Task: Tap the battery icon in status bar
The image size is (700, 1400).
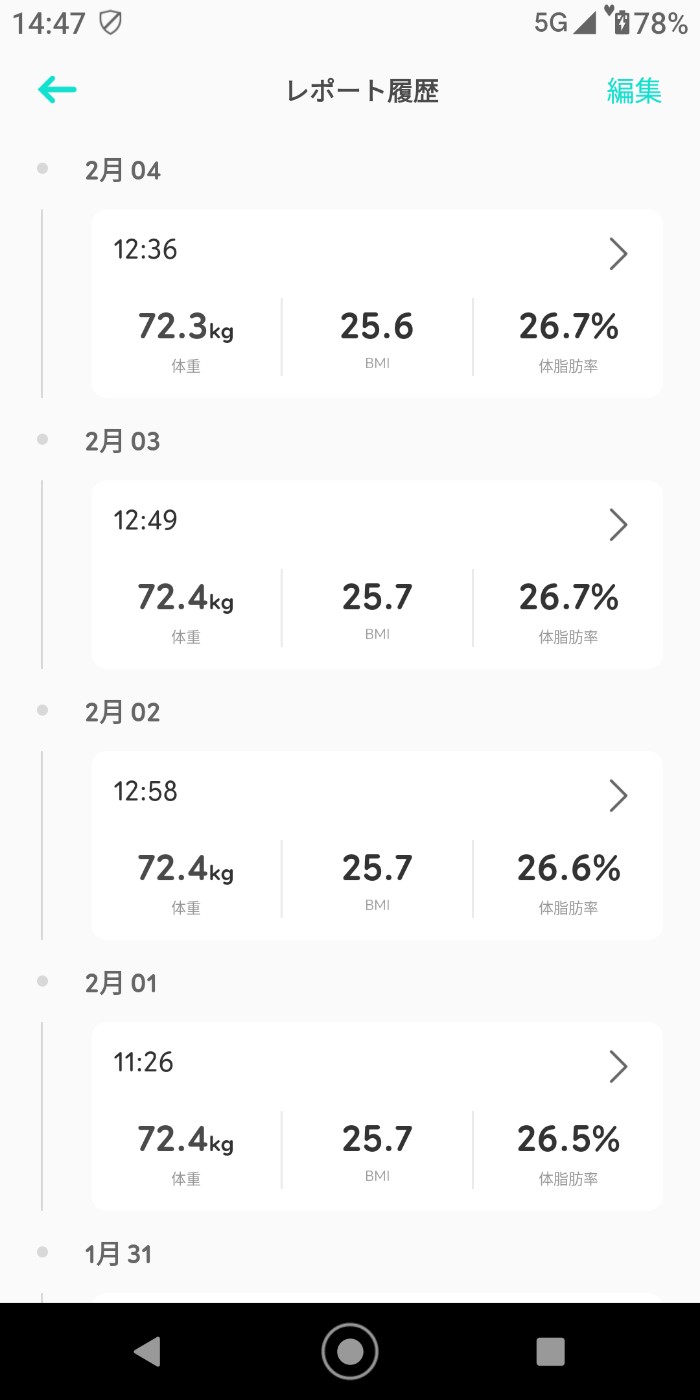Action: [621, 23]
